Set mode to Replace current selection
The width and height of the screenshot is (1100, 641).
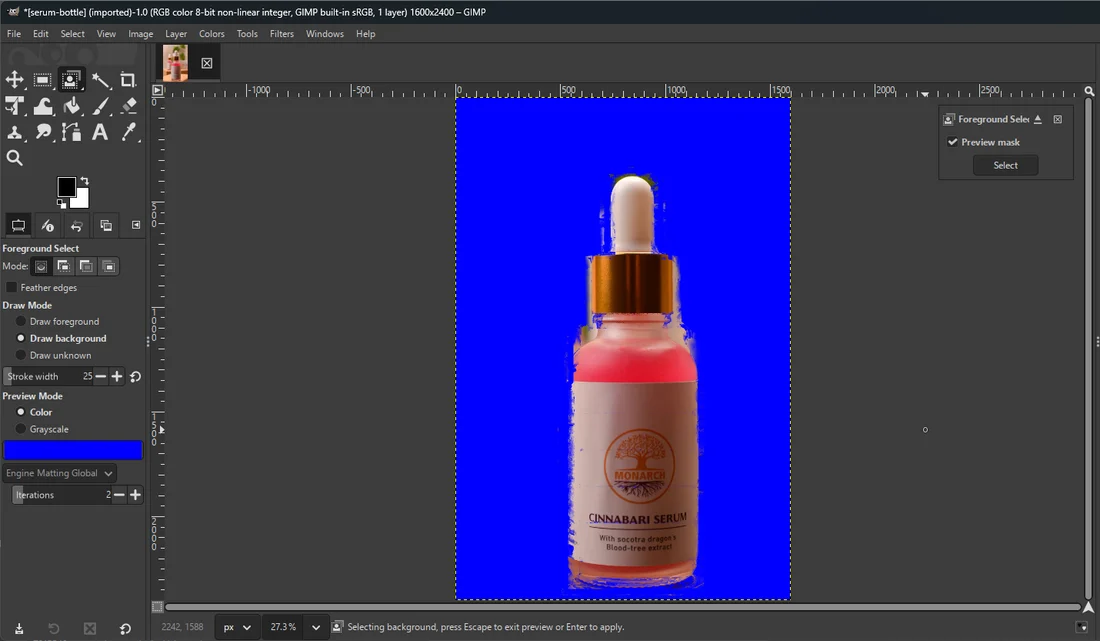(x=41, y=266)
